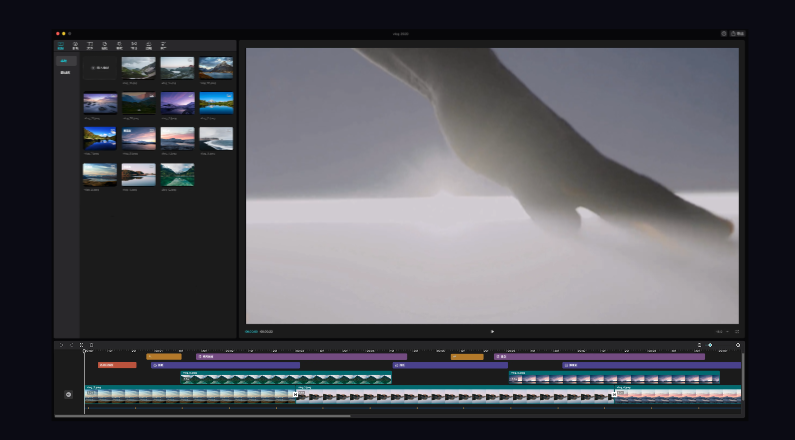Click the Export button in the title bar

point(738,33)
